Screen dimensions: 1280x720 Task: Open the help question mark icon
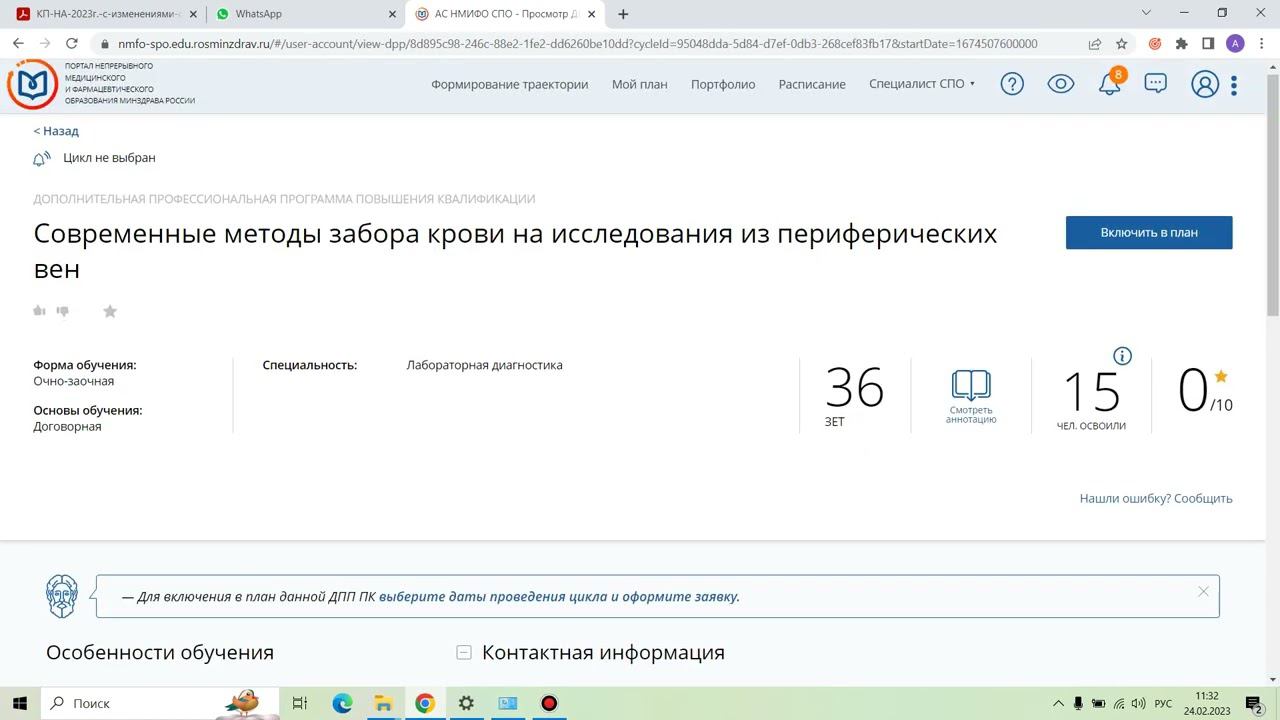(x=1012, y=84)
